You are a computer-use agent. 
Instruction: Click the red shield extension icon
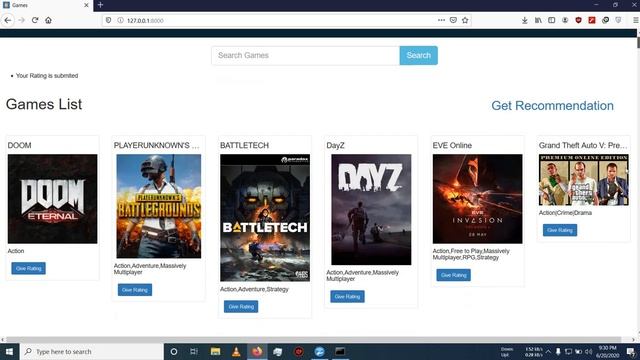(x=578, y=20)
